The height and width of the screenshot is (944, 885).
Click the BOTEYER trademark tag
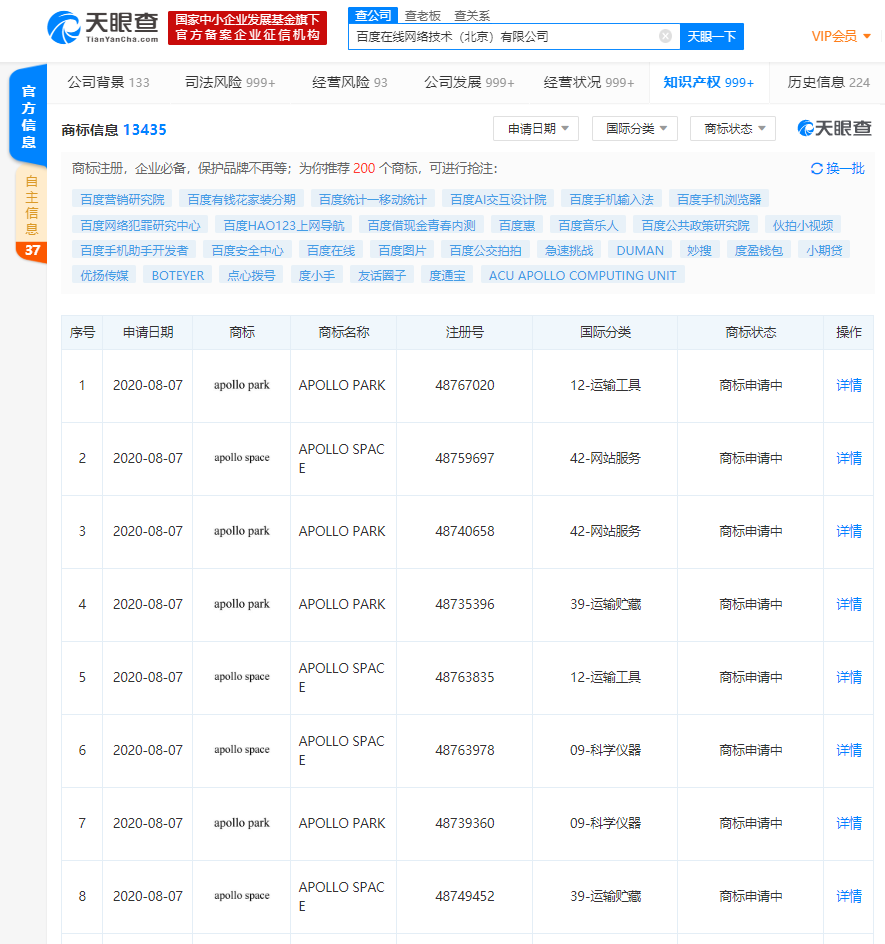178,275
